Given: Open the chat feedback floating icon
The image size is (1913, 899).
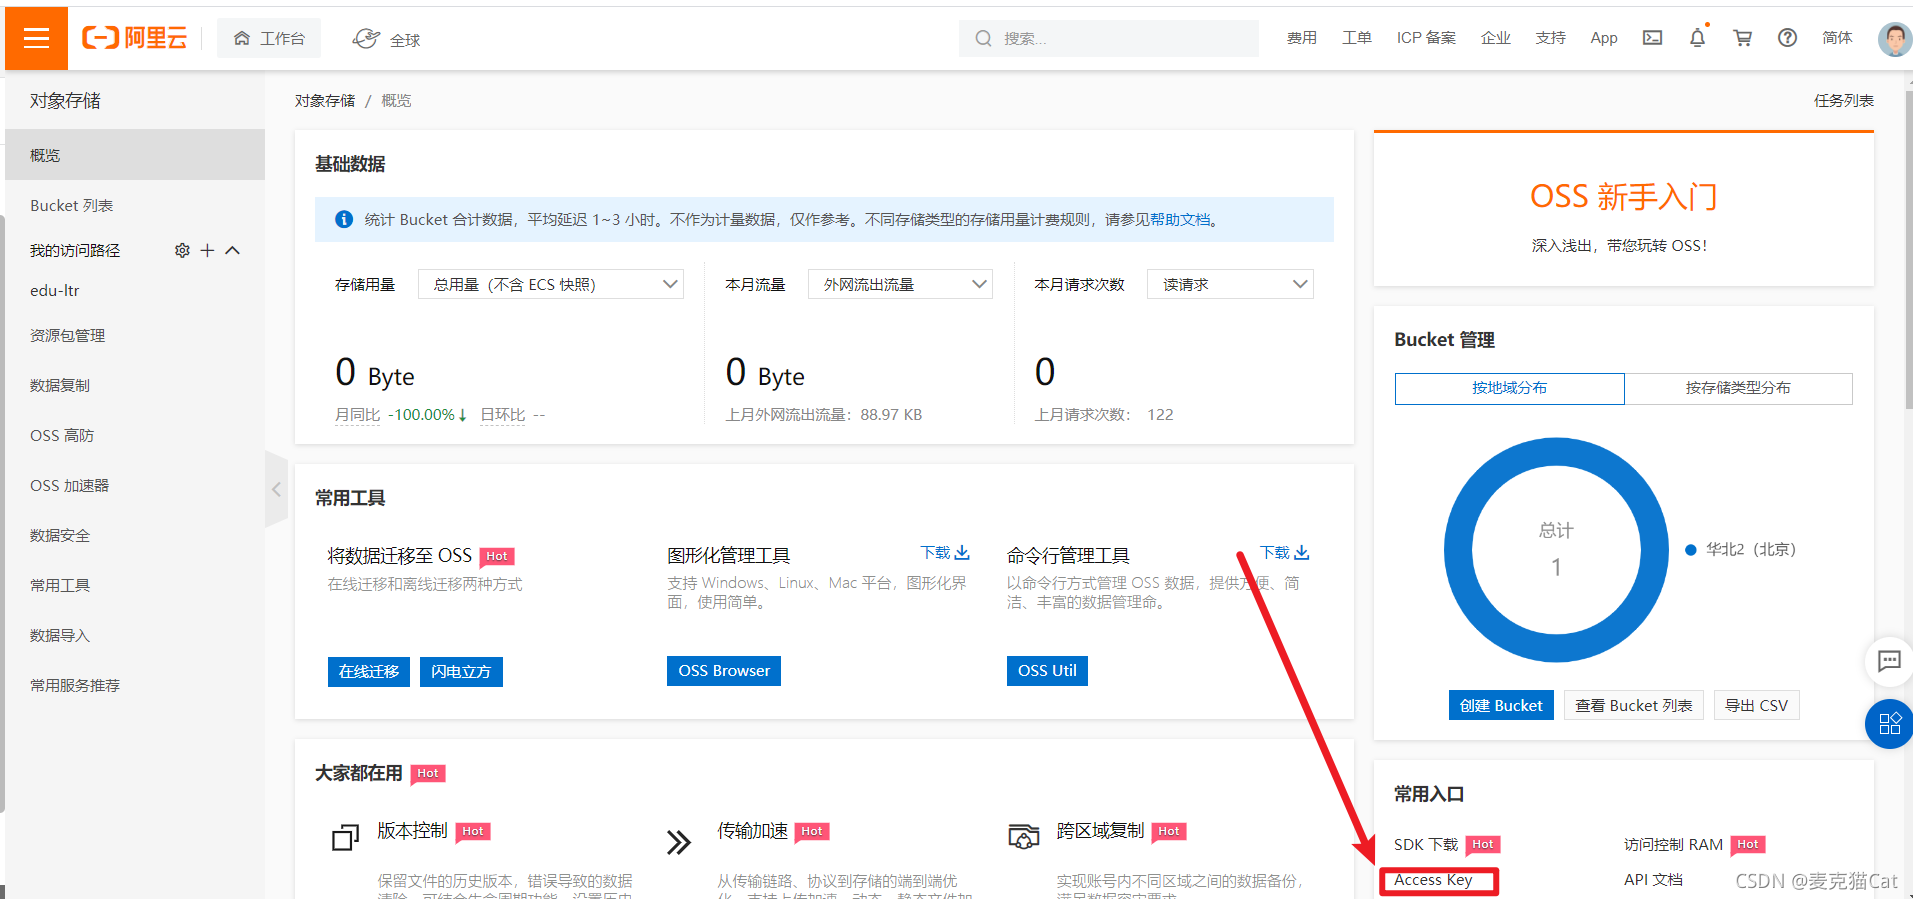Looking at the screenshot, I should tap(1889, 661).
